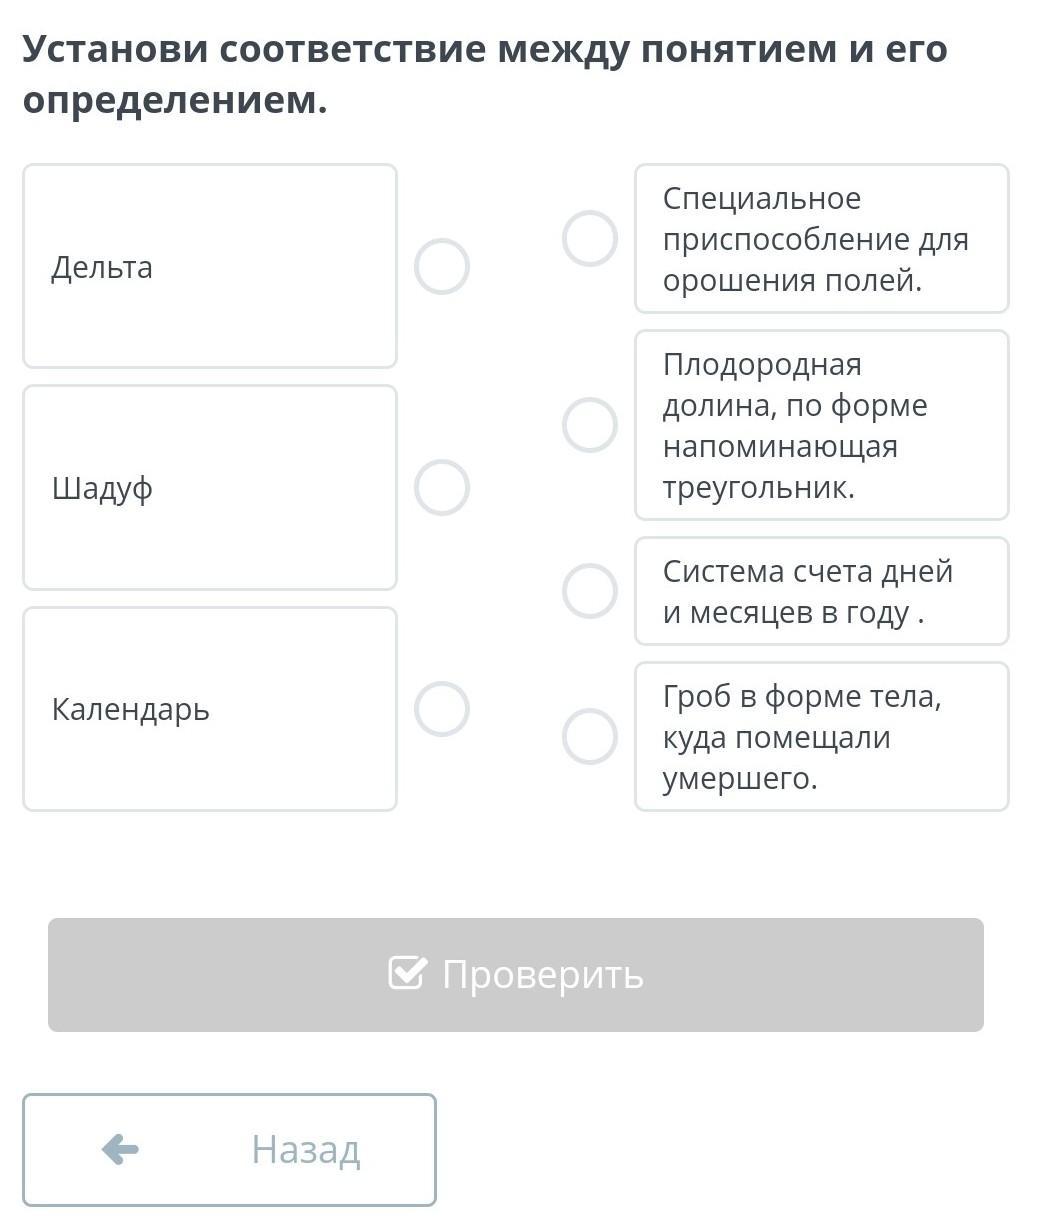Click 'Система счета дней и месяцев' card
The image size is (1039, 1217).
tap(822, 591)
